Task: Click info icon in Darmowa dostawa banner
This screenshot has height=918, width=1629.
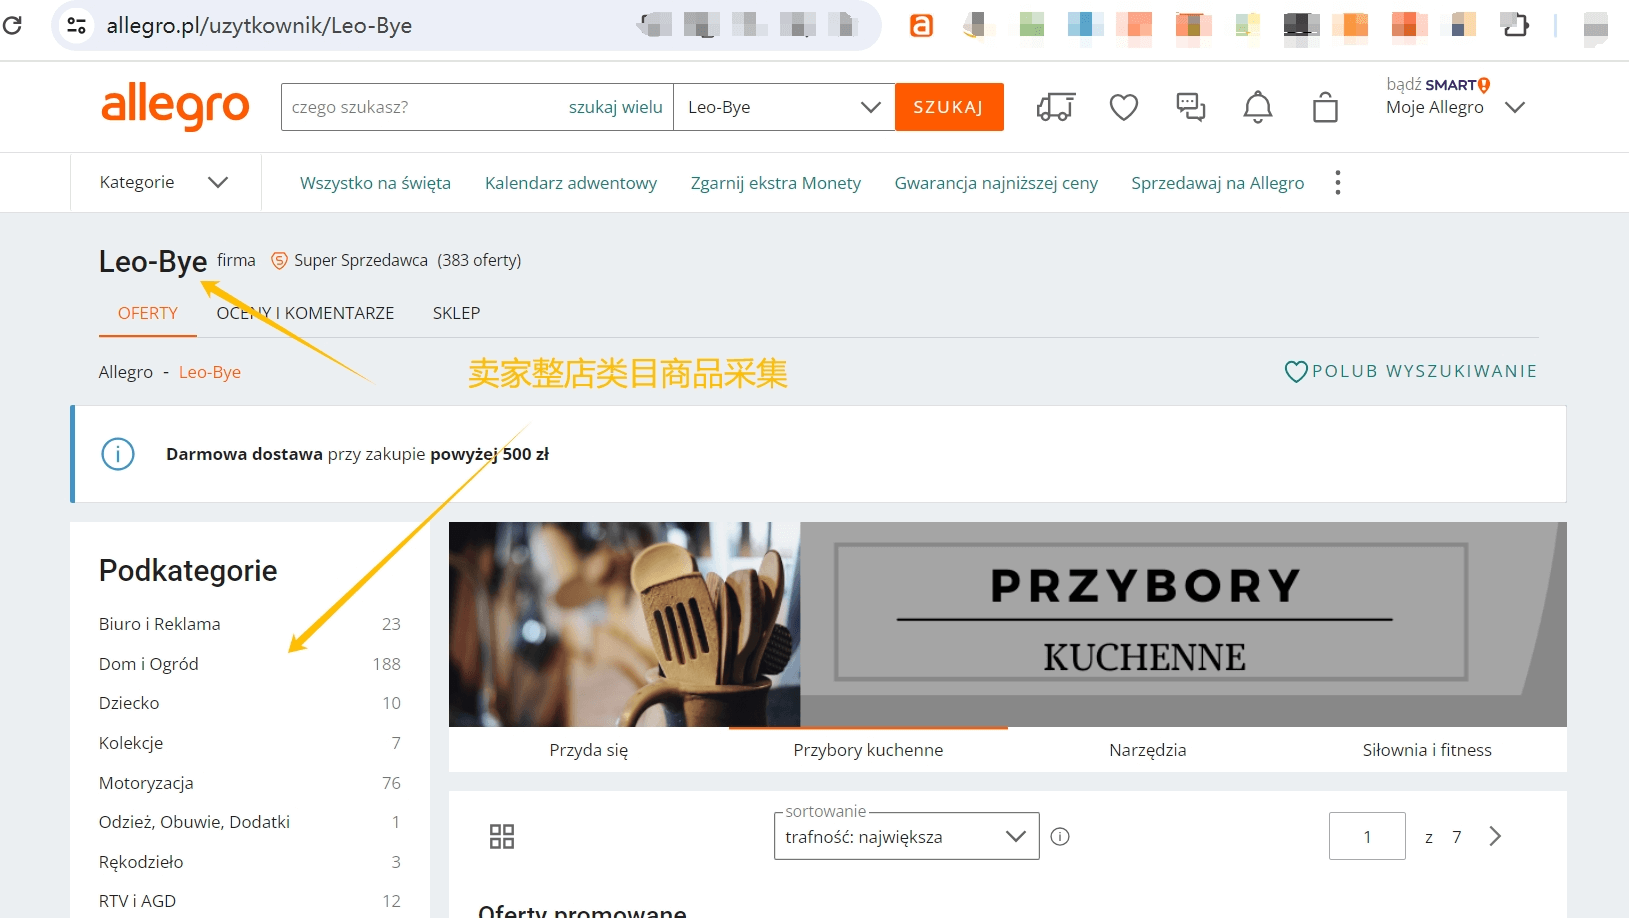Action: [118, 454]
